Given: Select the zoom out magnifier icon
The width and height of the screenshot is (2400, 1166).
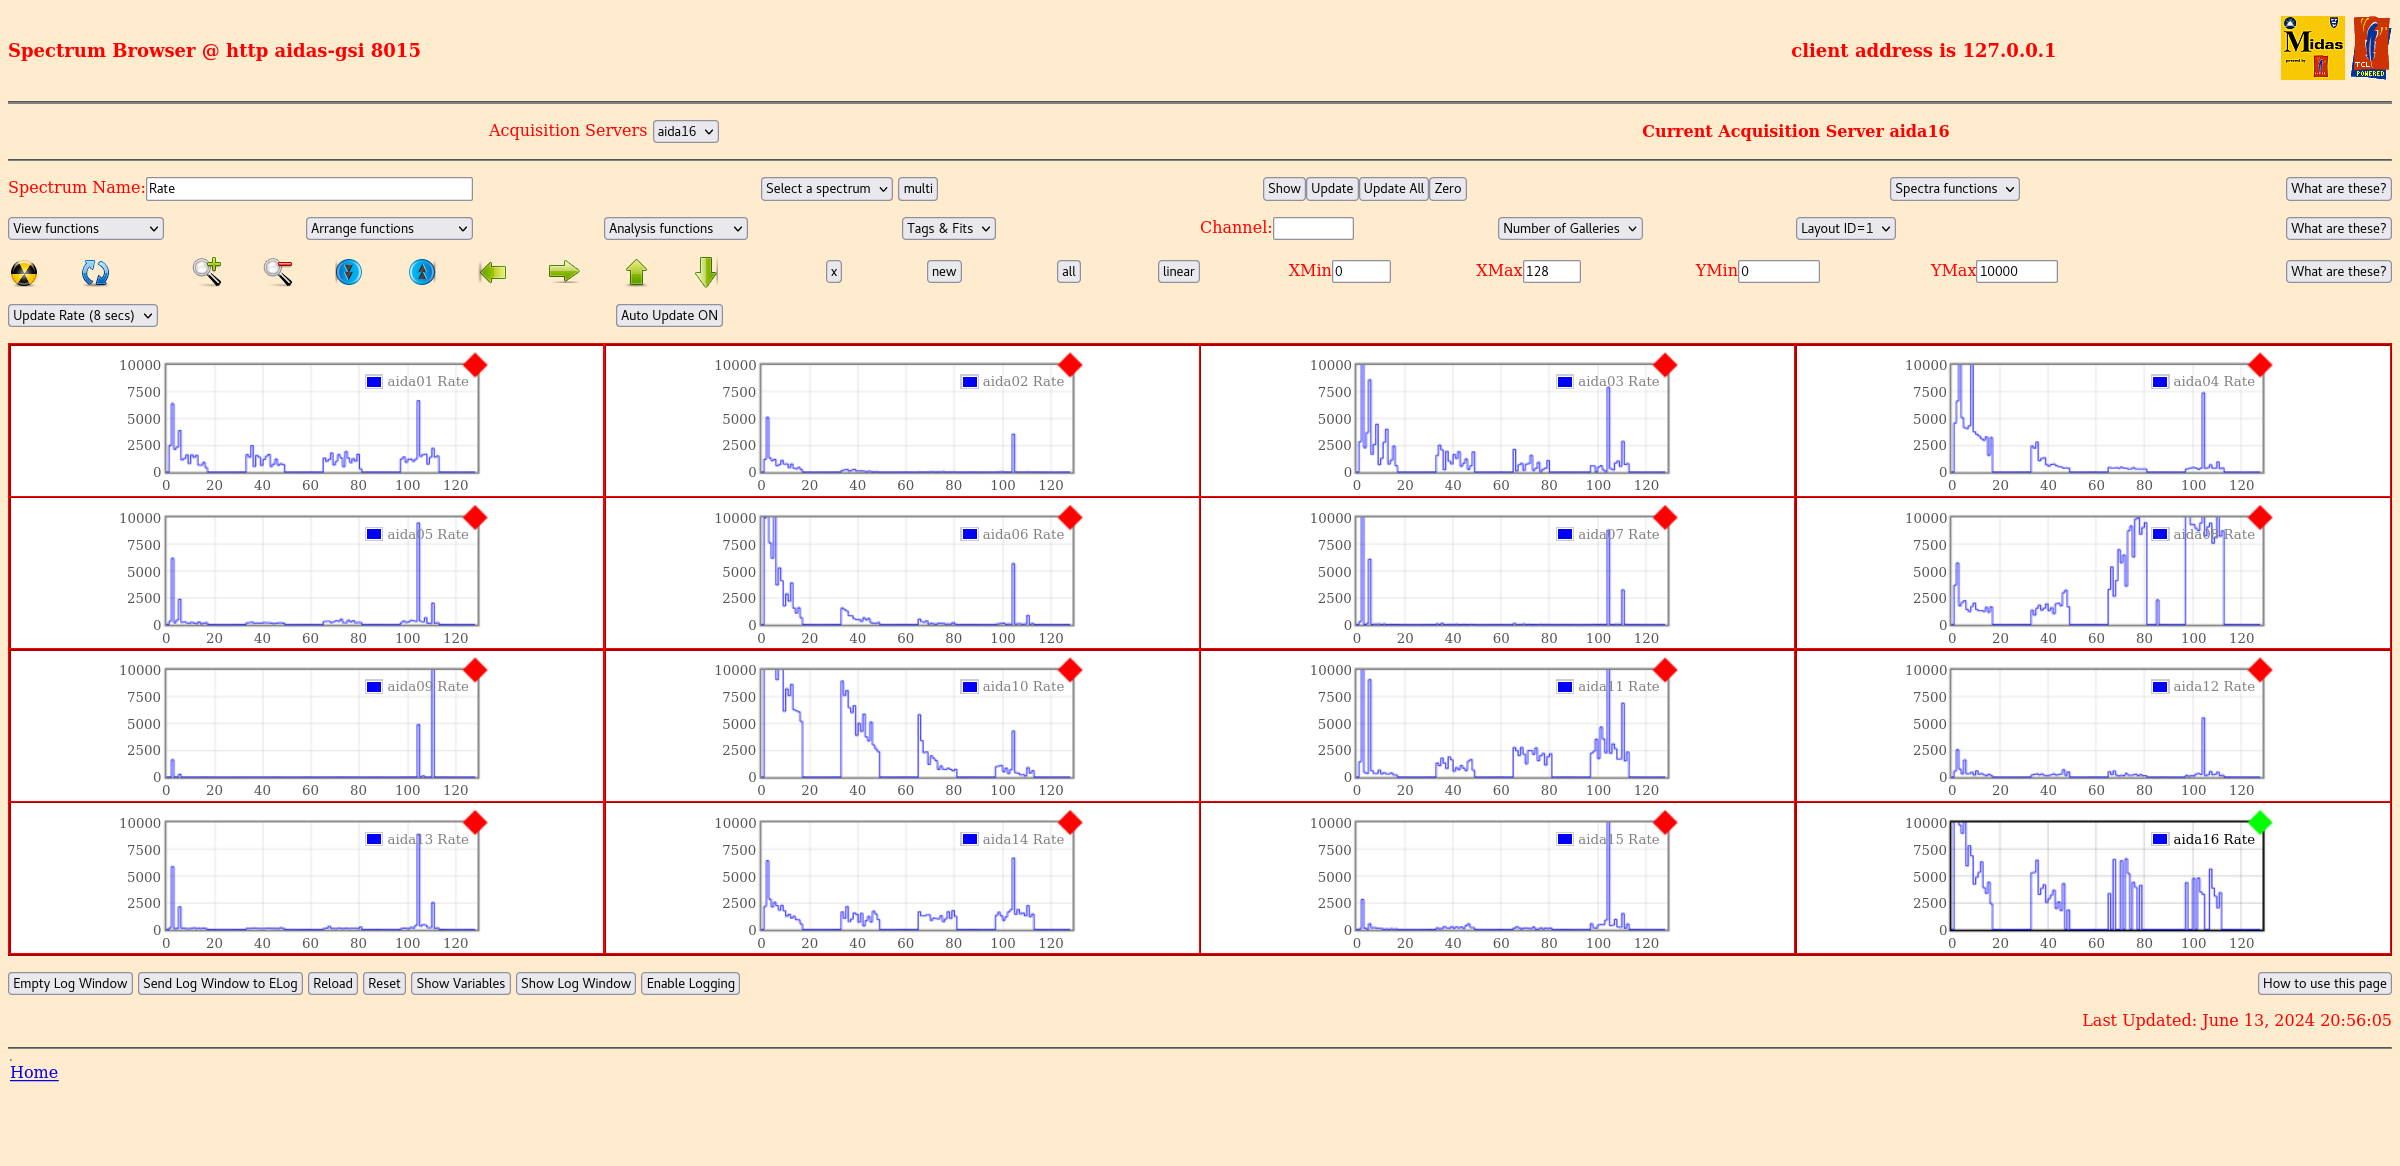Looking at the screenshot, I should [277, 271].
